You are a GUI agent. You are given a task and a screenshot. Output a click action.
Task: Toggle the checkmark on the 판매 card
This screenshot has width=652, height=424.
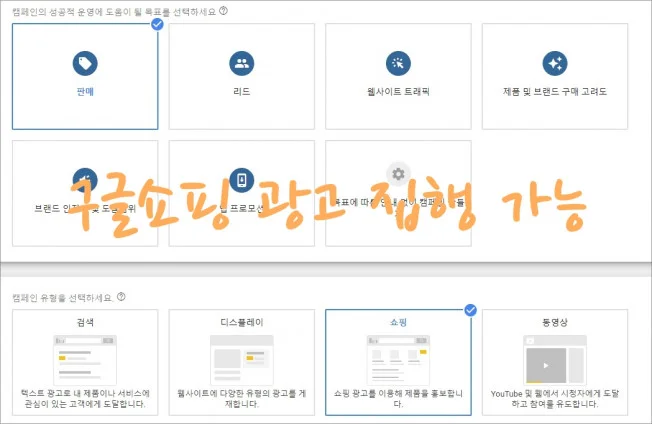[157, 24]
